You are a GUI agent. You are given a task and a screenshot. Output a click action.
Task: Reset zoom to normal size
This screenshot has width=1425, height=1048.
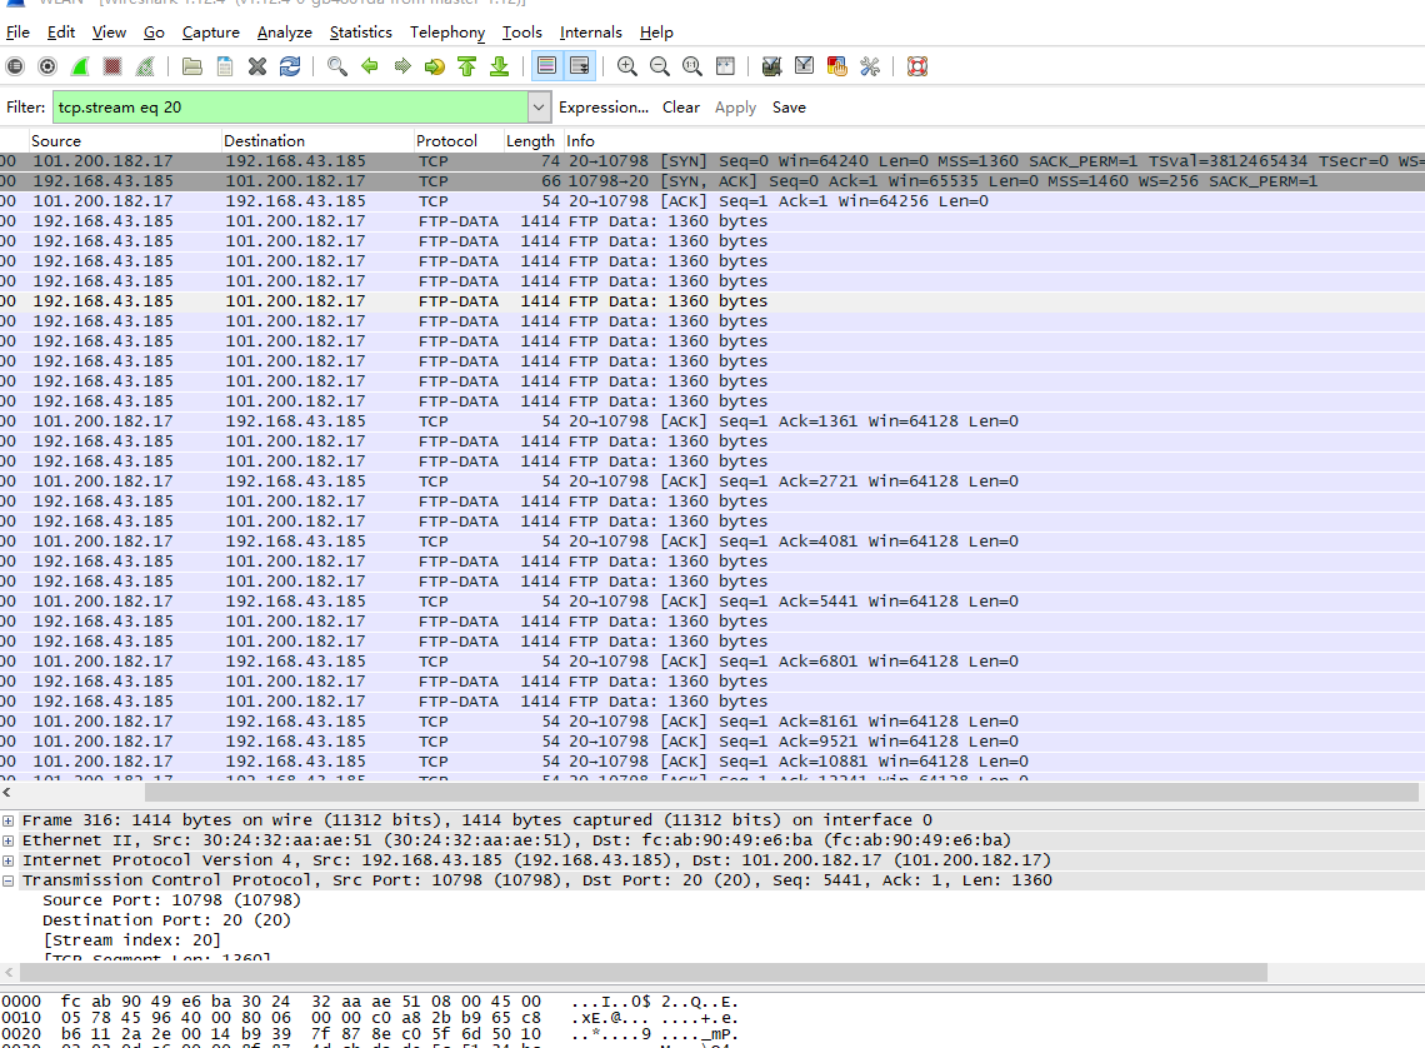coord(692,66)
